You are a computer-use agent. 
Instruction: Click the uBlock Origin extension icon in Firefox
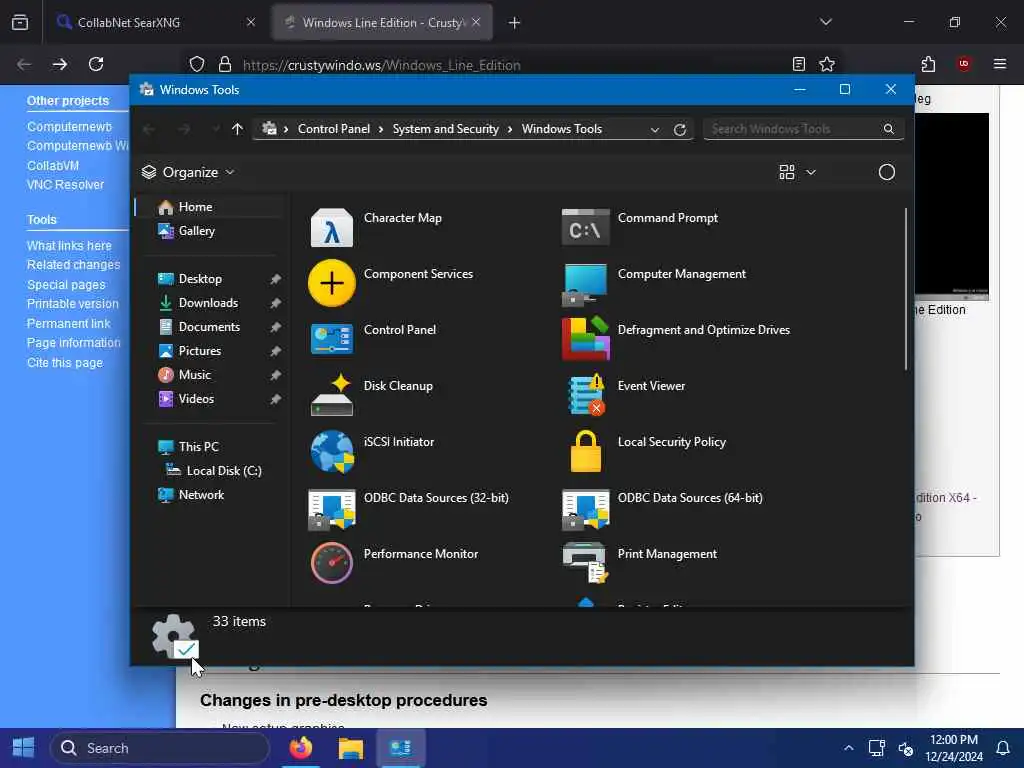pyautogui.click(x=963, y=64)
